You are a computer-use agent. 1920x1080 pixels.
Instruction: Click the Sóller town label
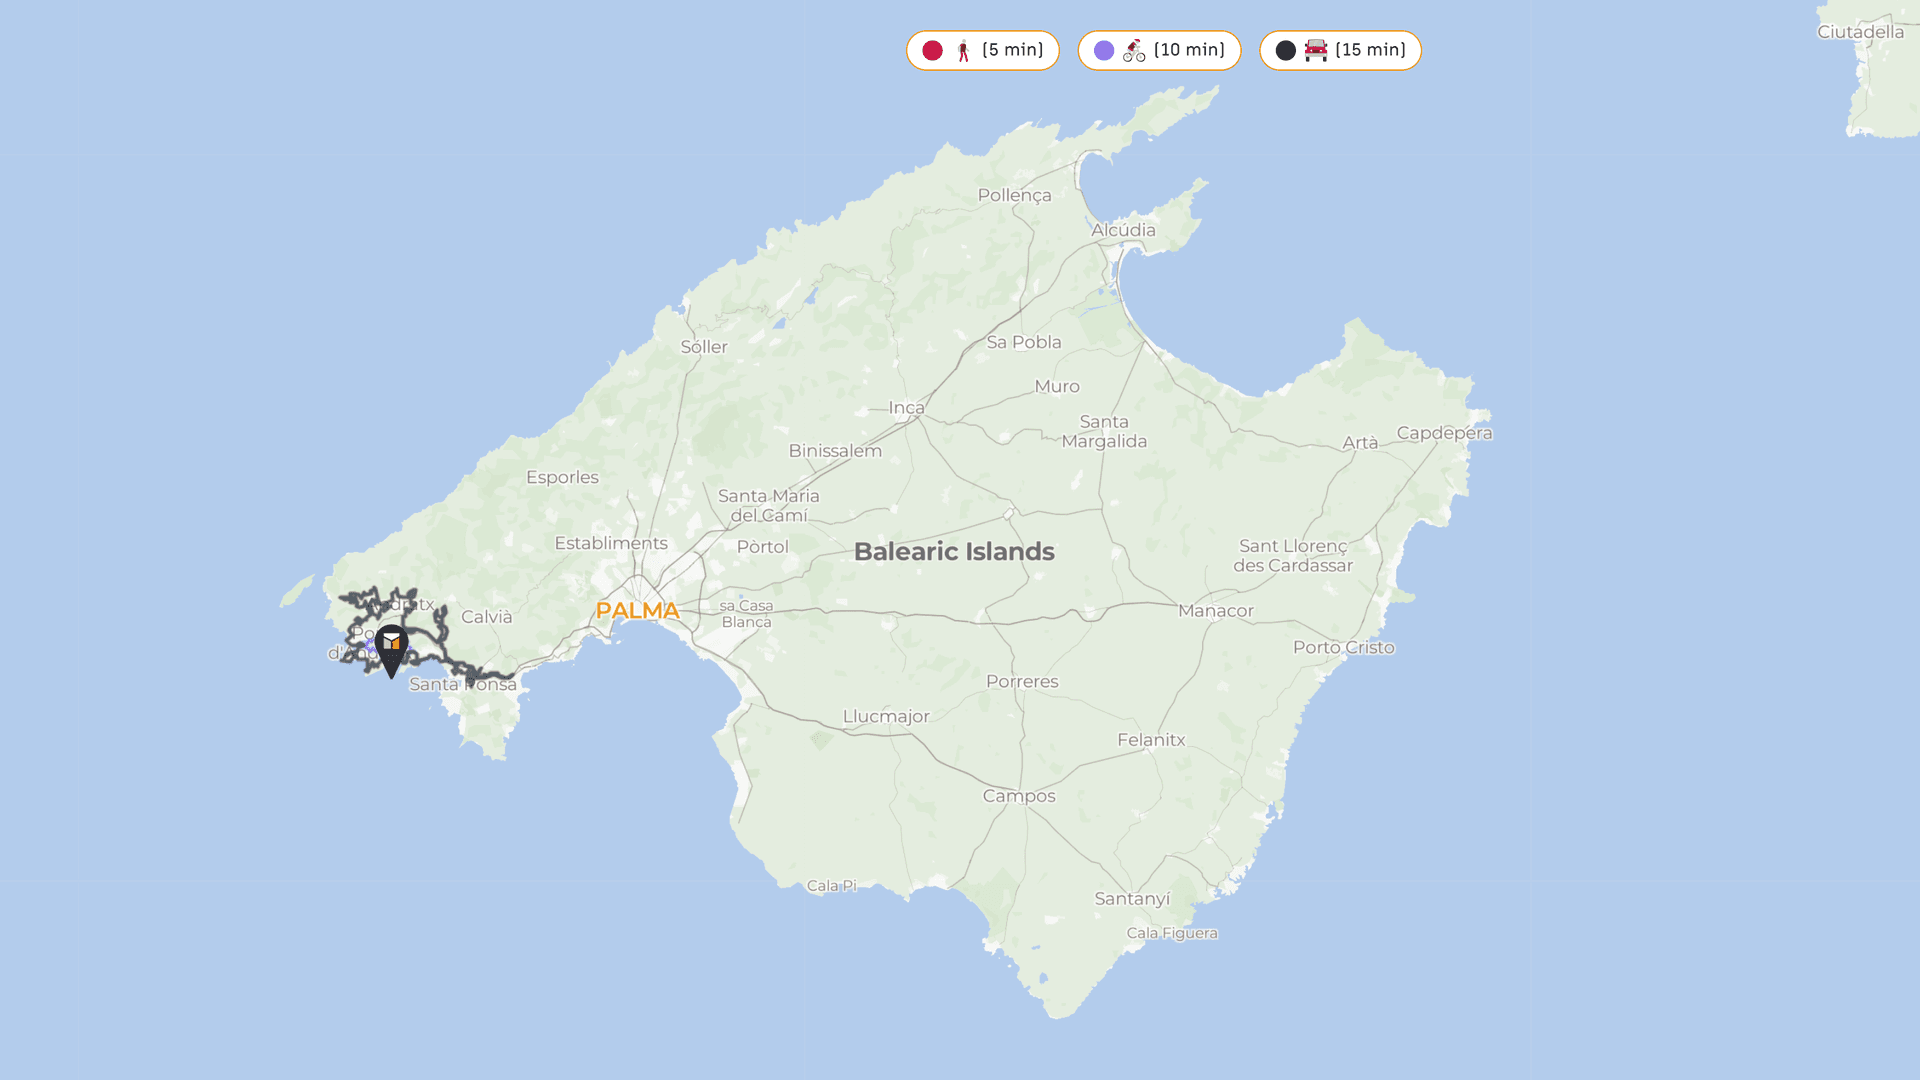(704, 347)
